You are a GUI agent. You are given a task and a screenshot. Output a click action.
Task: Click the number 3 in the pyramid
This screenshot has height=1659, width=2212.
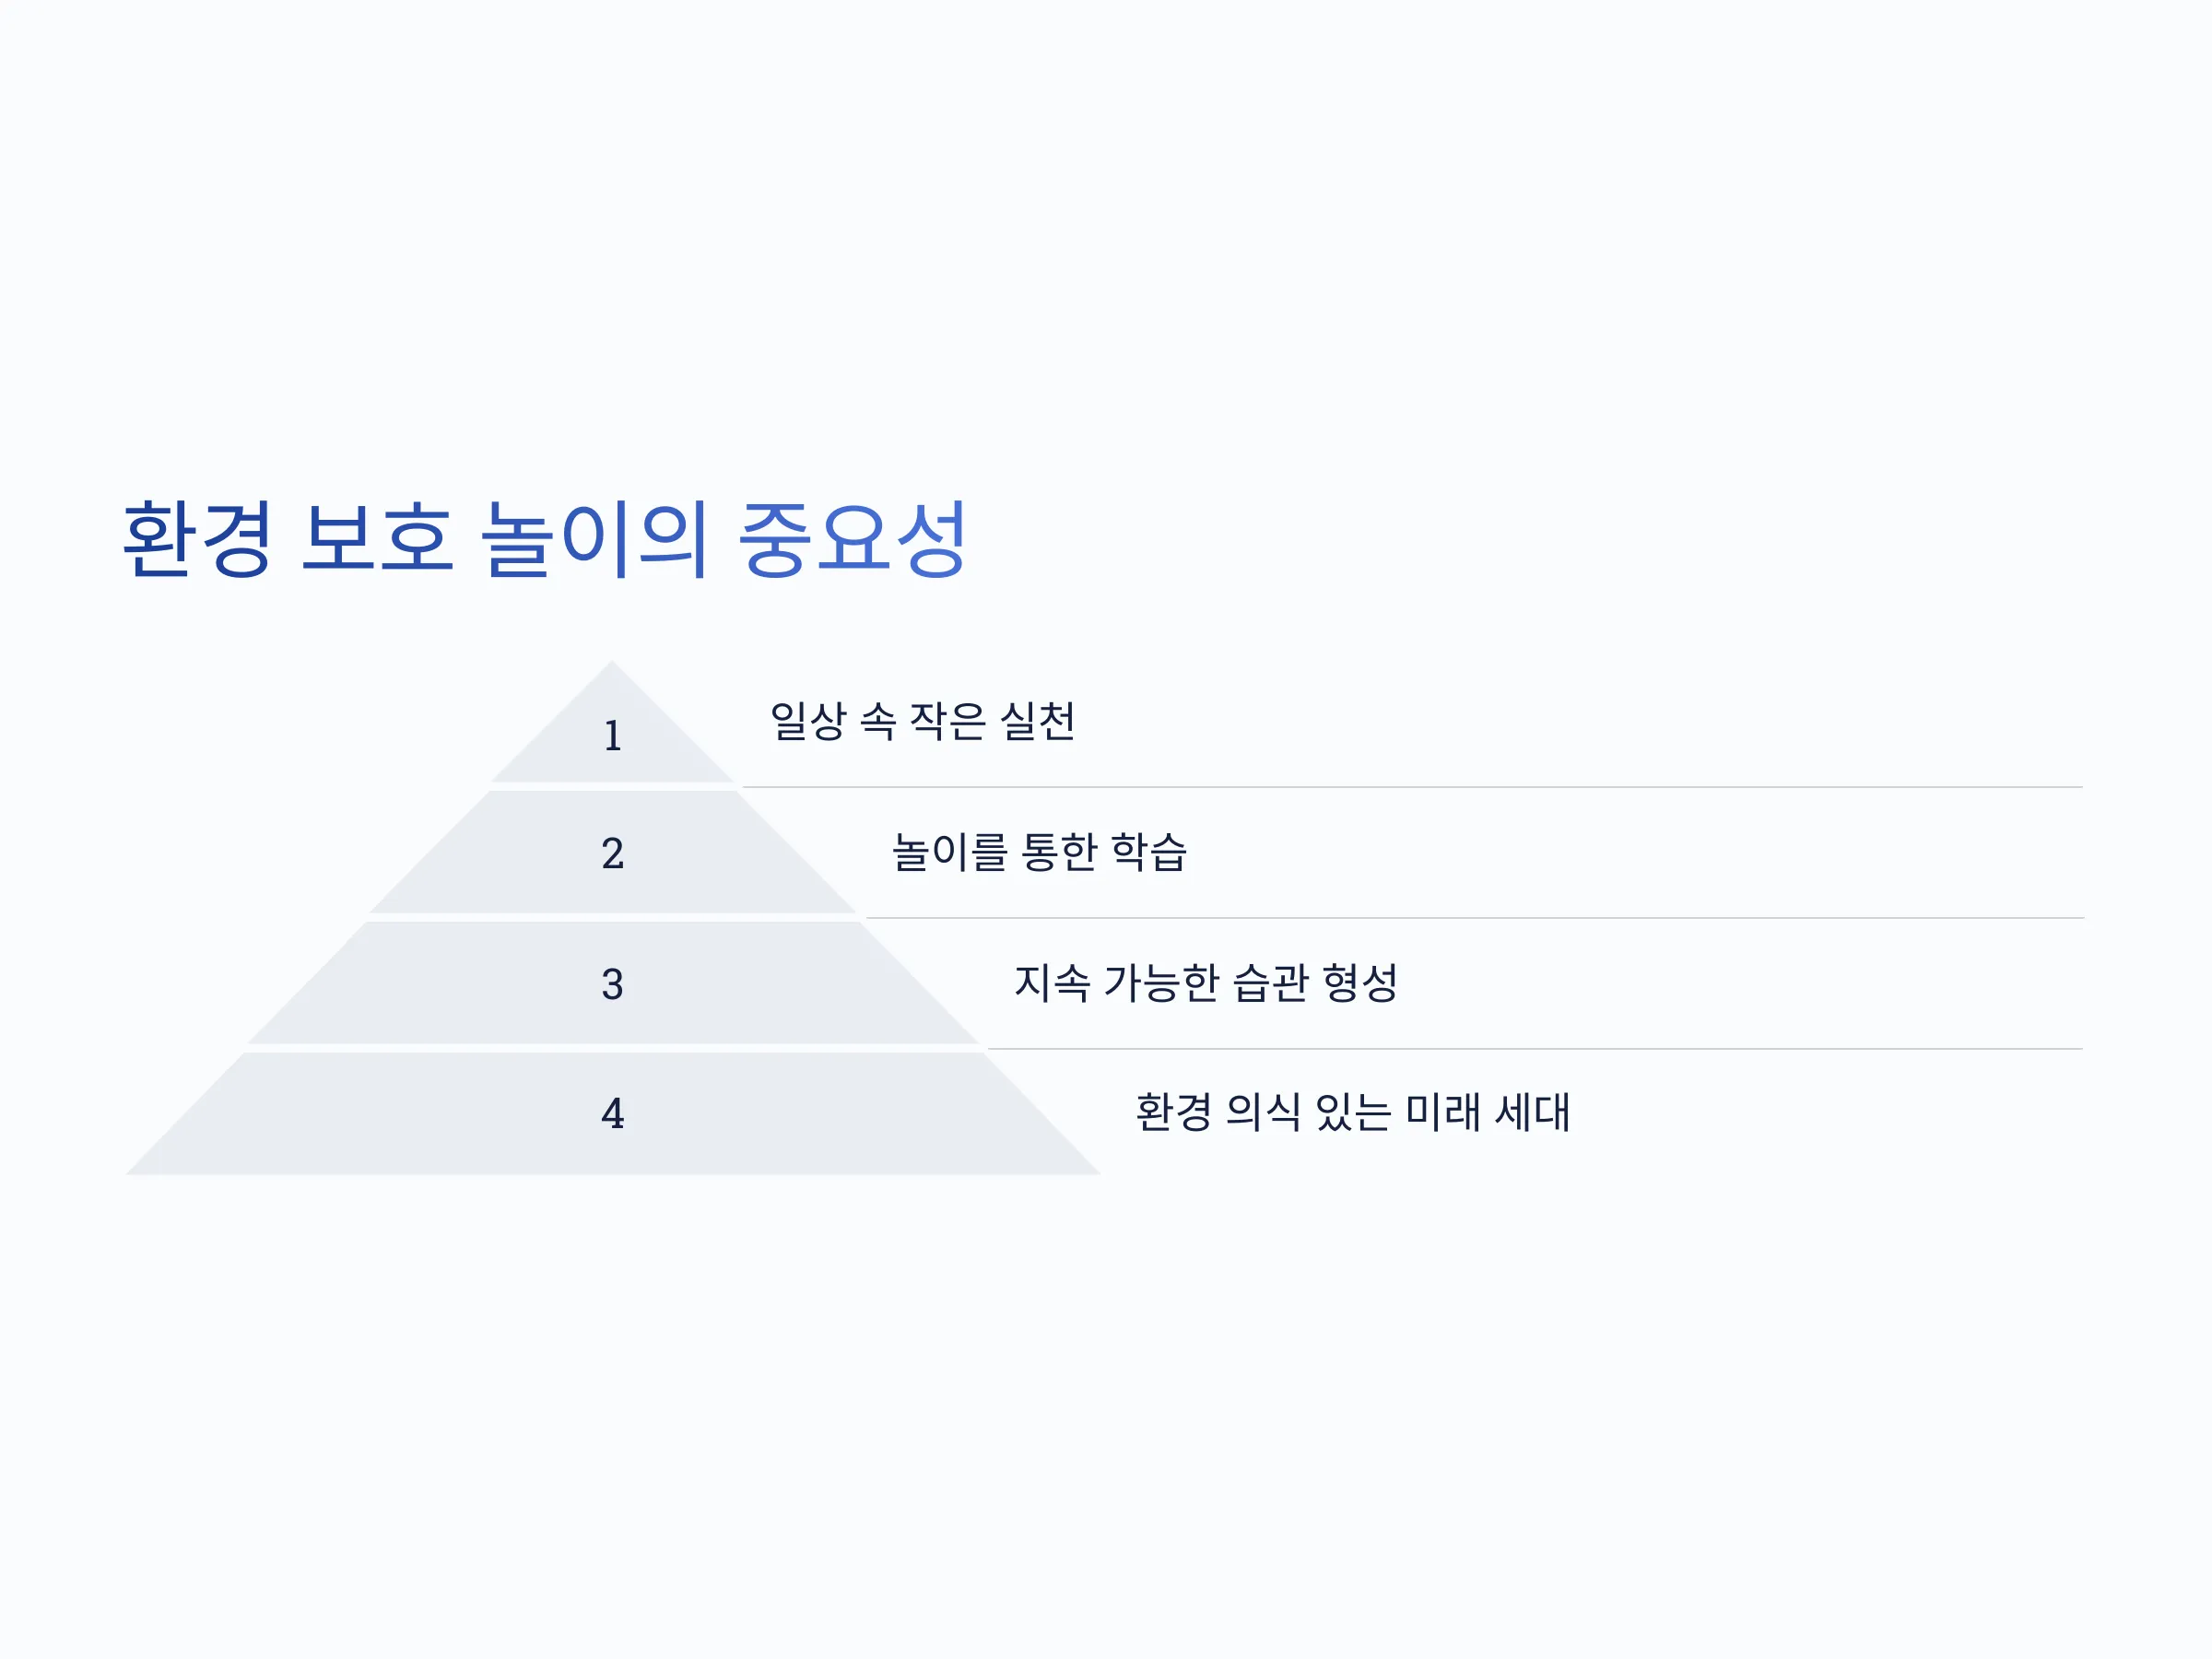[x=613, y=984]
